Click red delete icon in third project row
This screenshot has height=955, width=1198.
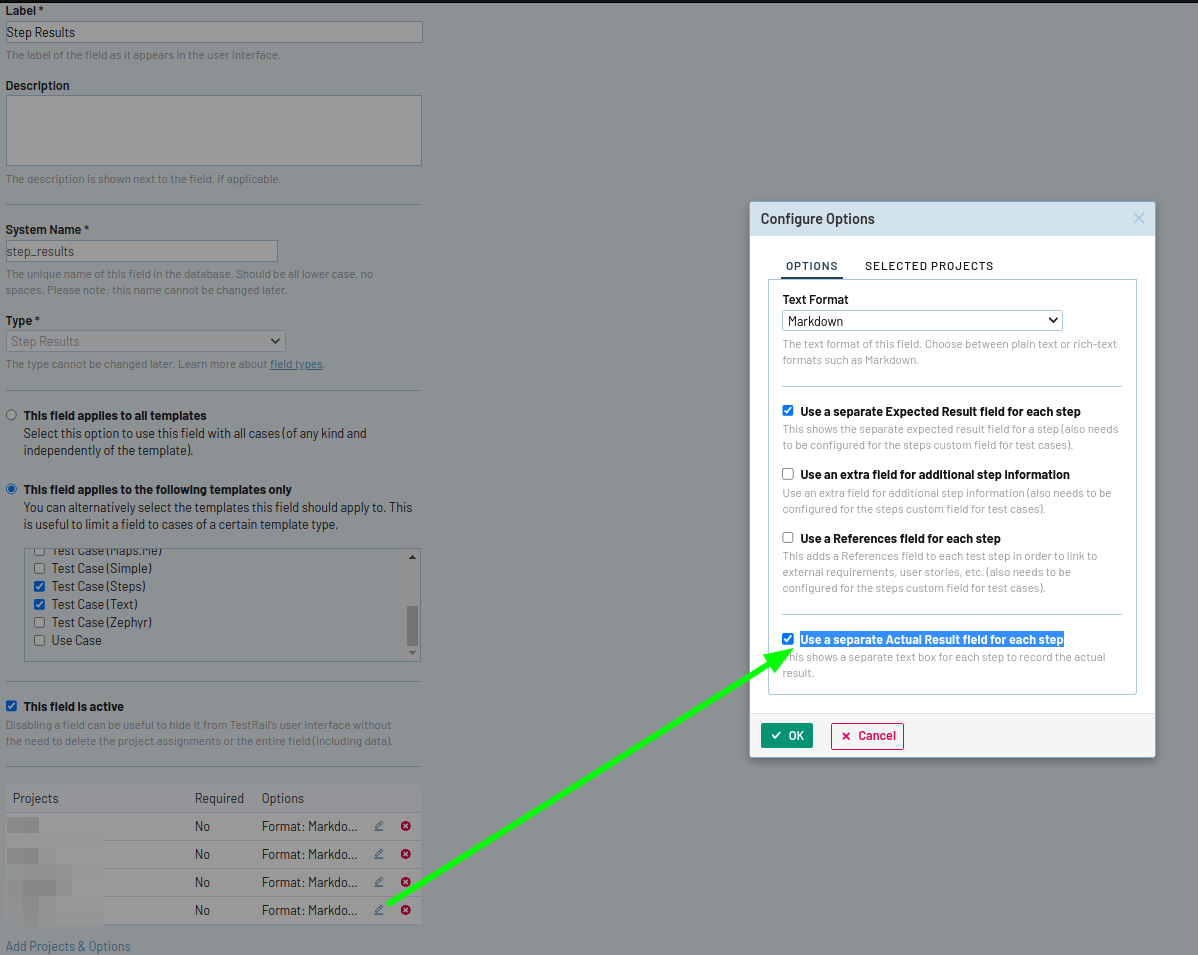(406, 882)
